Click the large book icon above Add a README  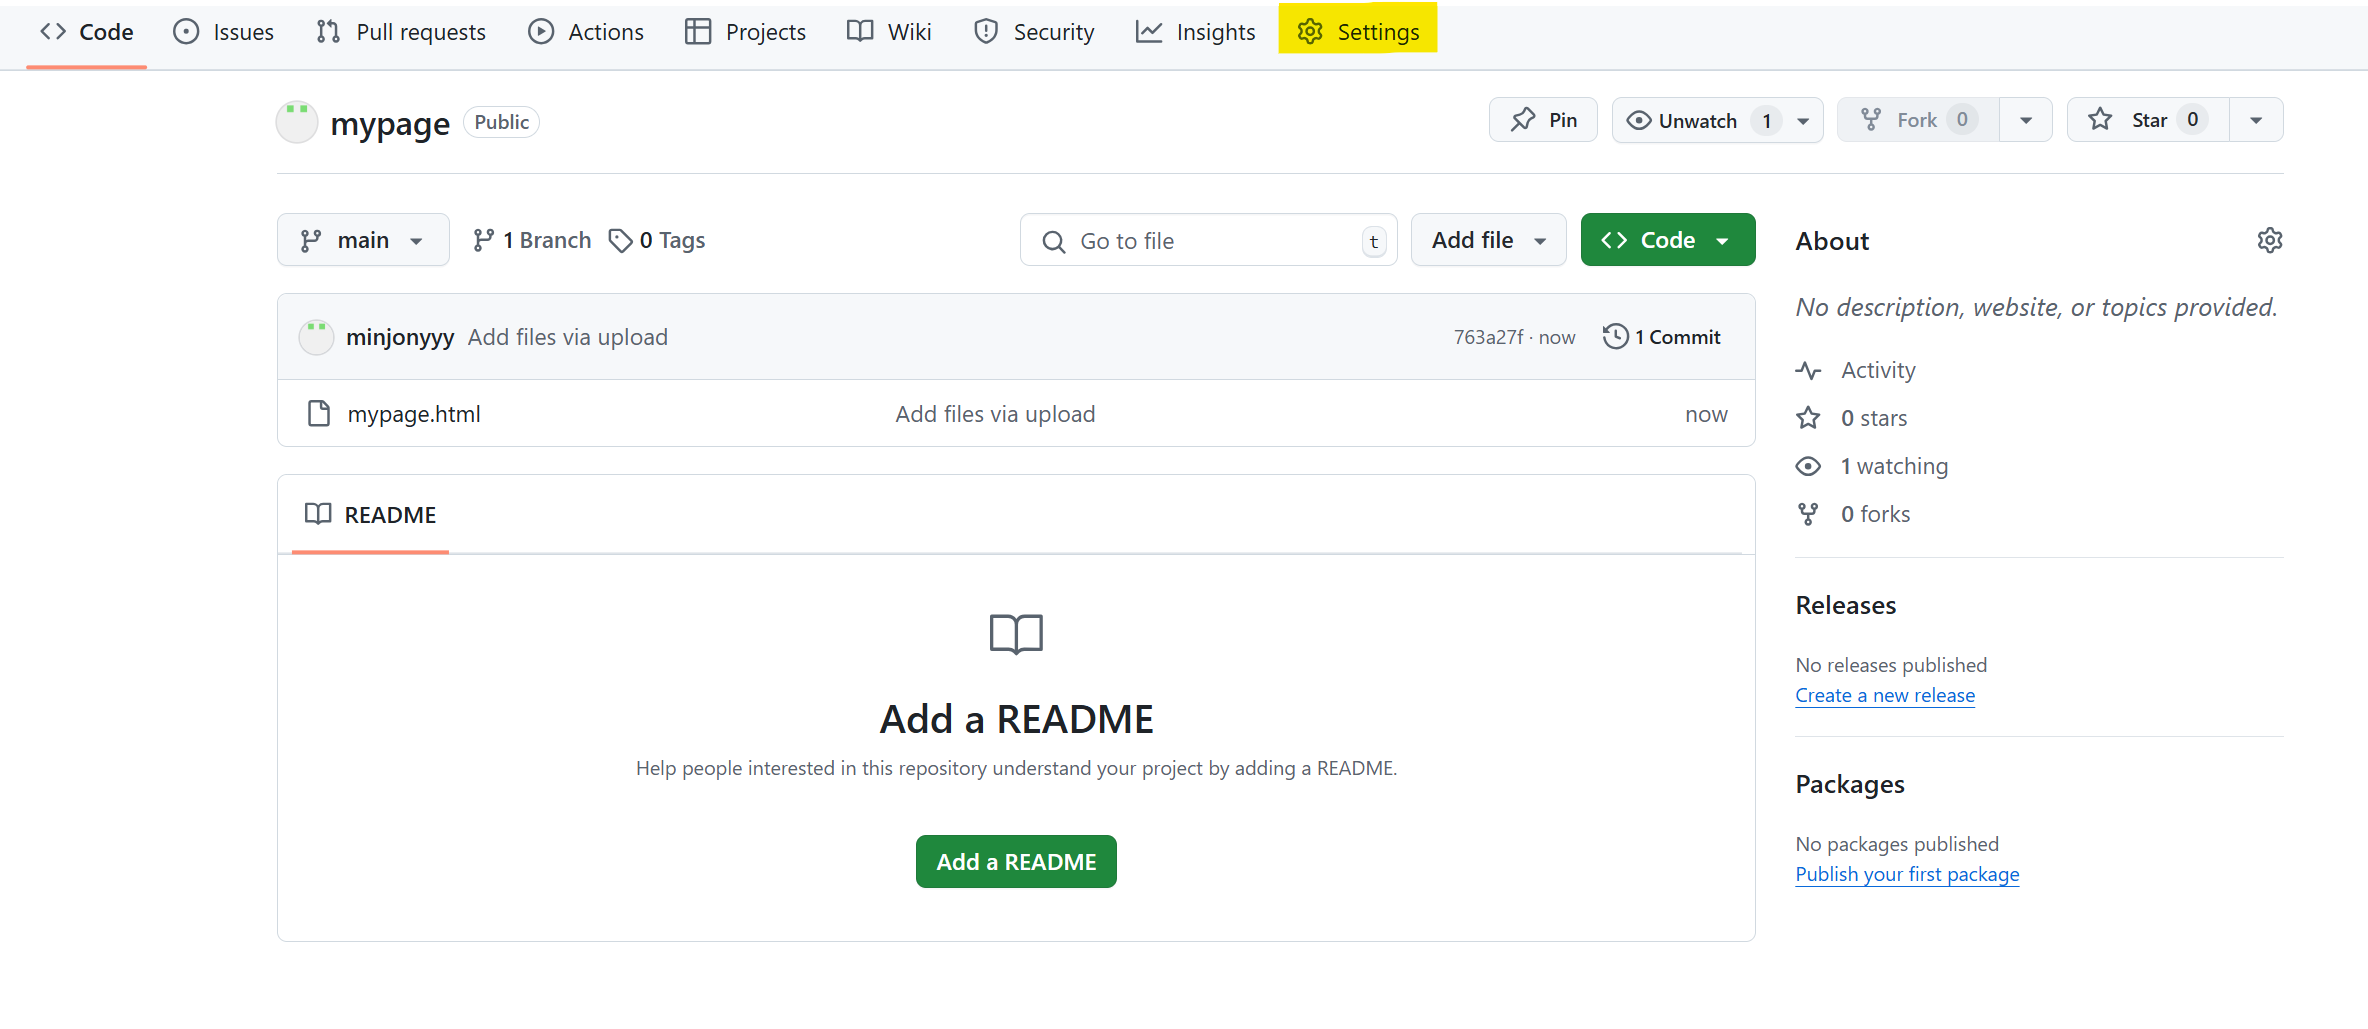point(1016,634)
